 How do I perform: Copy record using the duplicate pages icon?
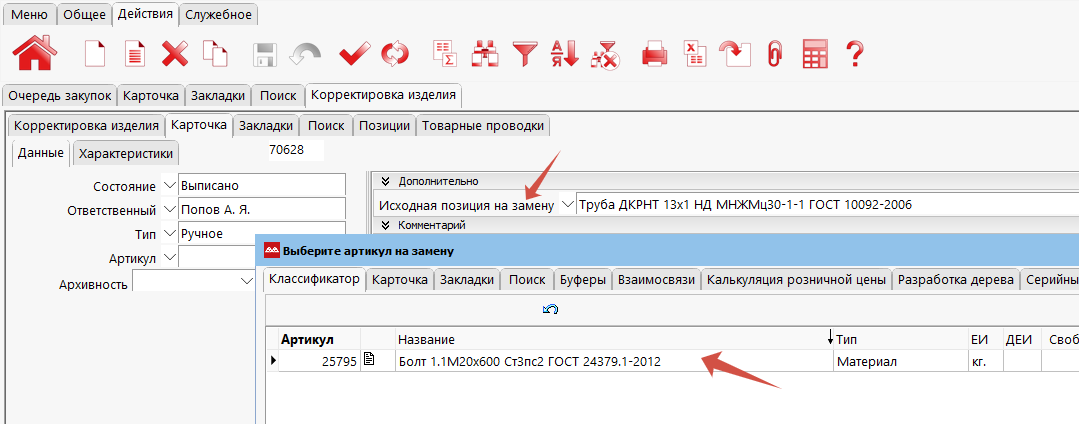[214, 53]
